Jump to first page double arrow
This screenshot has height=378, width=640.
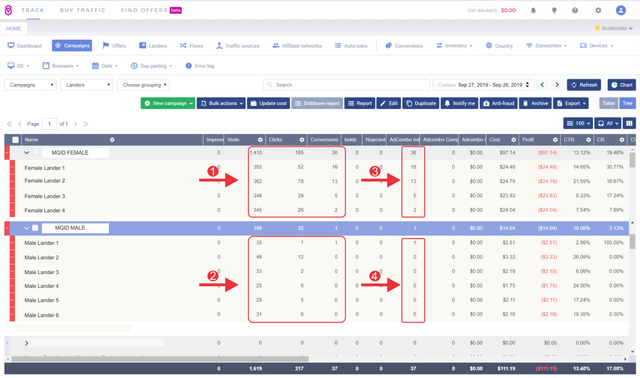pyautogui.click(x=9, y=124)
